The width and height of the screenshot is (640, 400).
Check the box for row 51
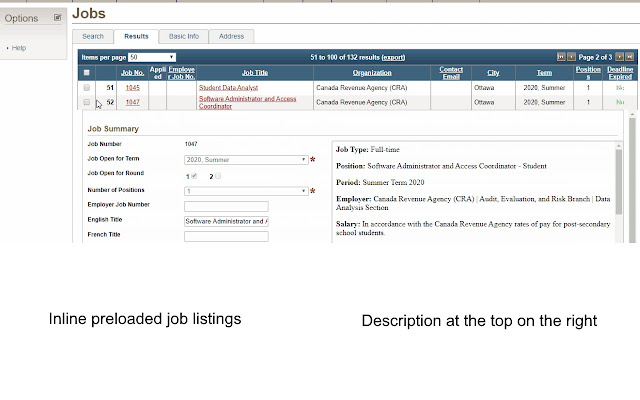click(x=87, y=87)
